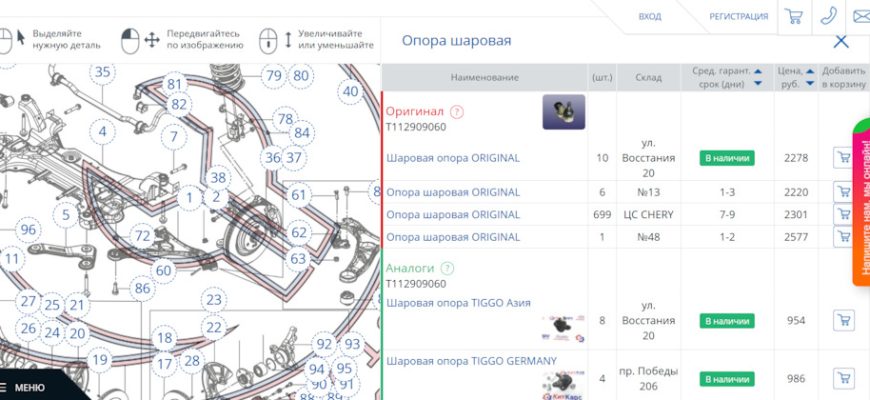870x400 pixels.
Task: Click the help icon next to Оригинал
Action: pyautogui.click(x=457, y=112)
